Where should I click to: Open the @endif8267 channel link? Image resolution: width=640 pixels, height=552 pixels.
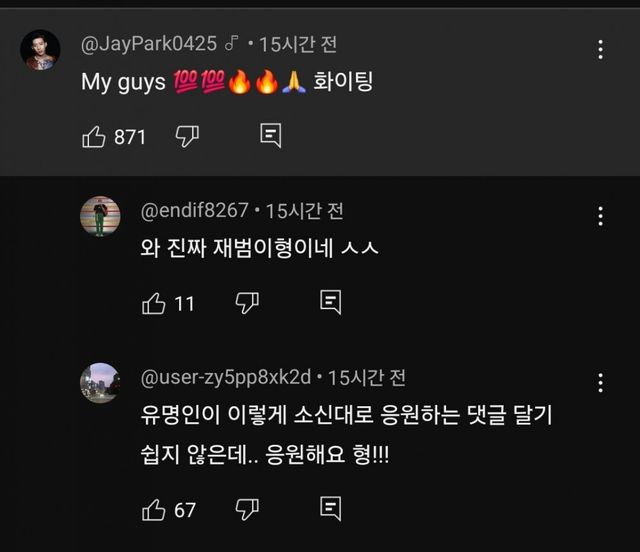click(195, 212)
